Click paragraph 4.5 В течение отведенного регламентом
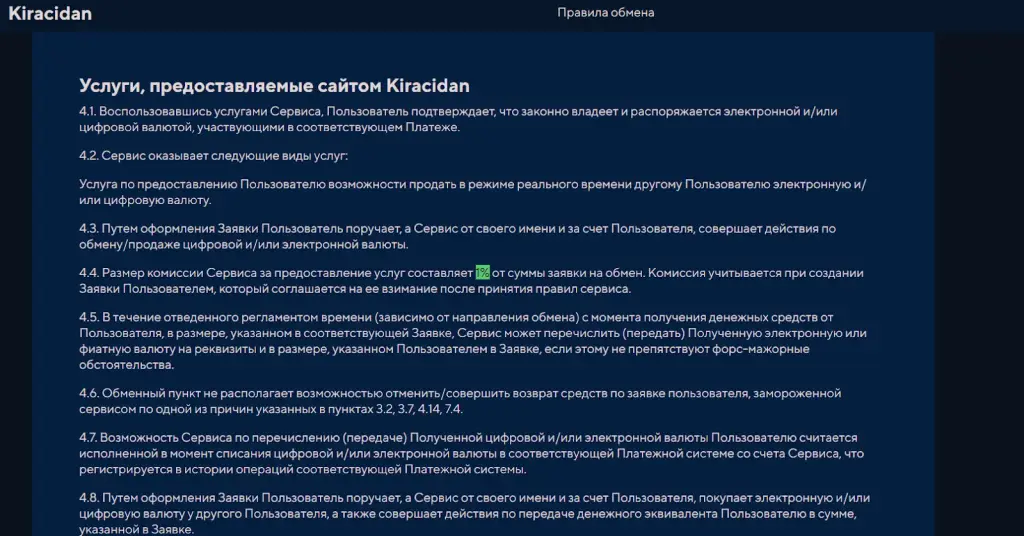 tap(473, 341)
